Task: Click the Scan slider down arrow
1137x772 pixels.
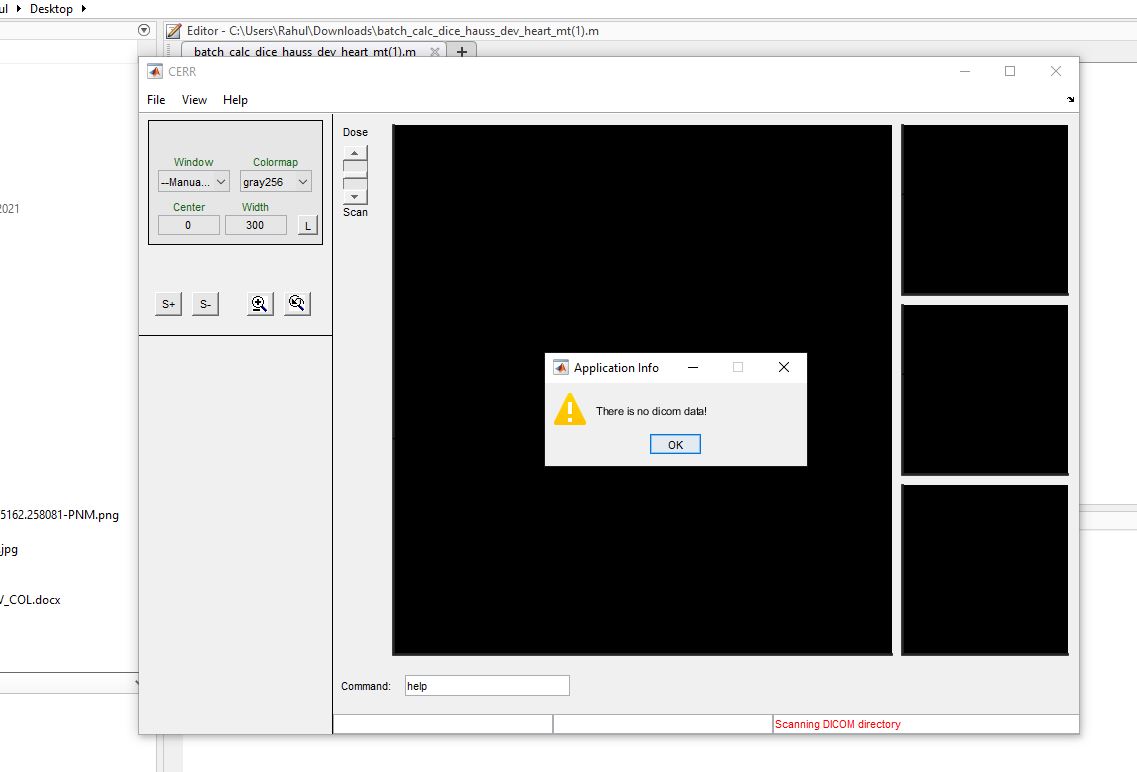Action: point(355,196)
